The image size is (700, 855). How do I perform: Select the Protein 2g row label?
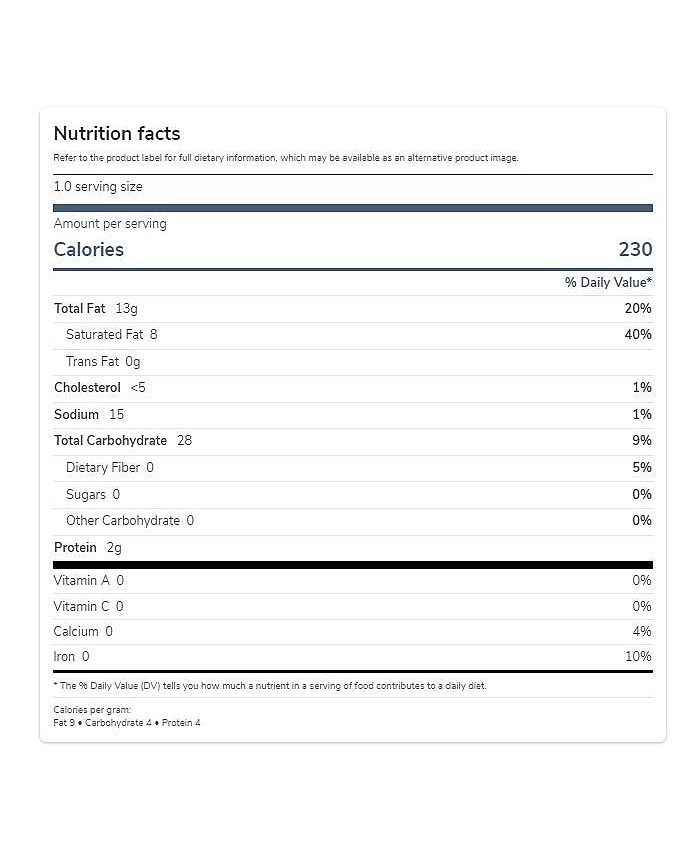[x=88, y=548]
